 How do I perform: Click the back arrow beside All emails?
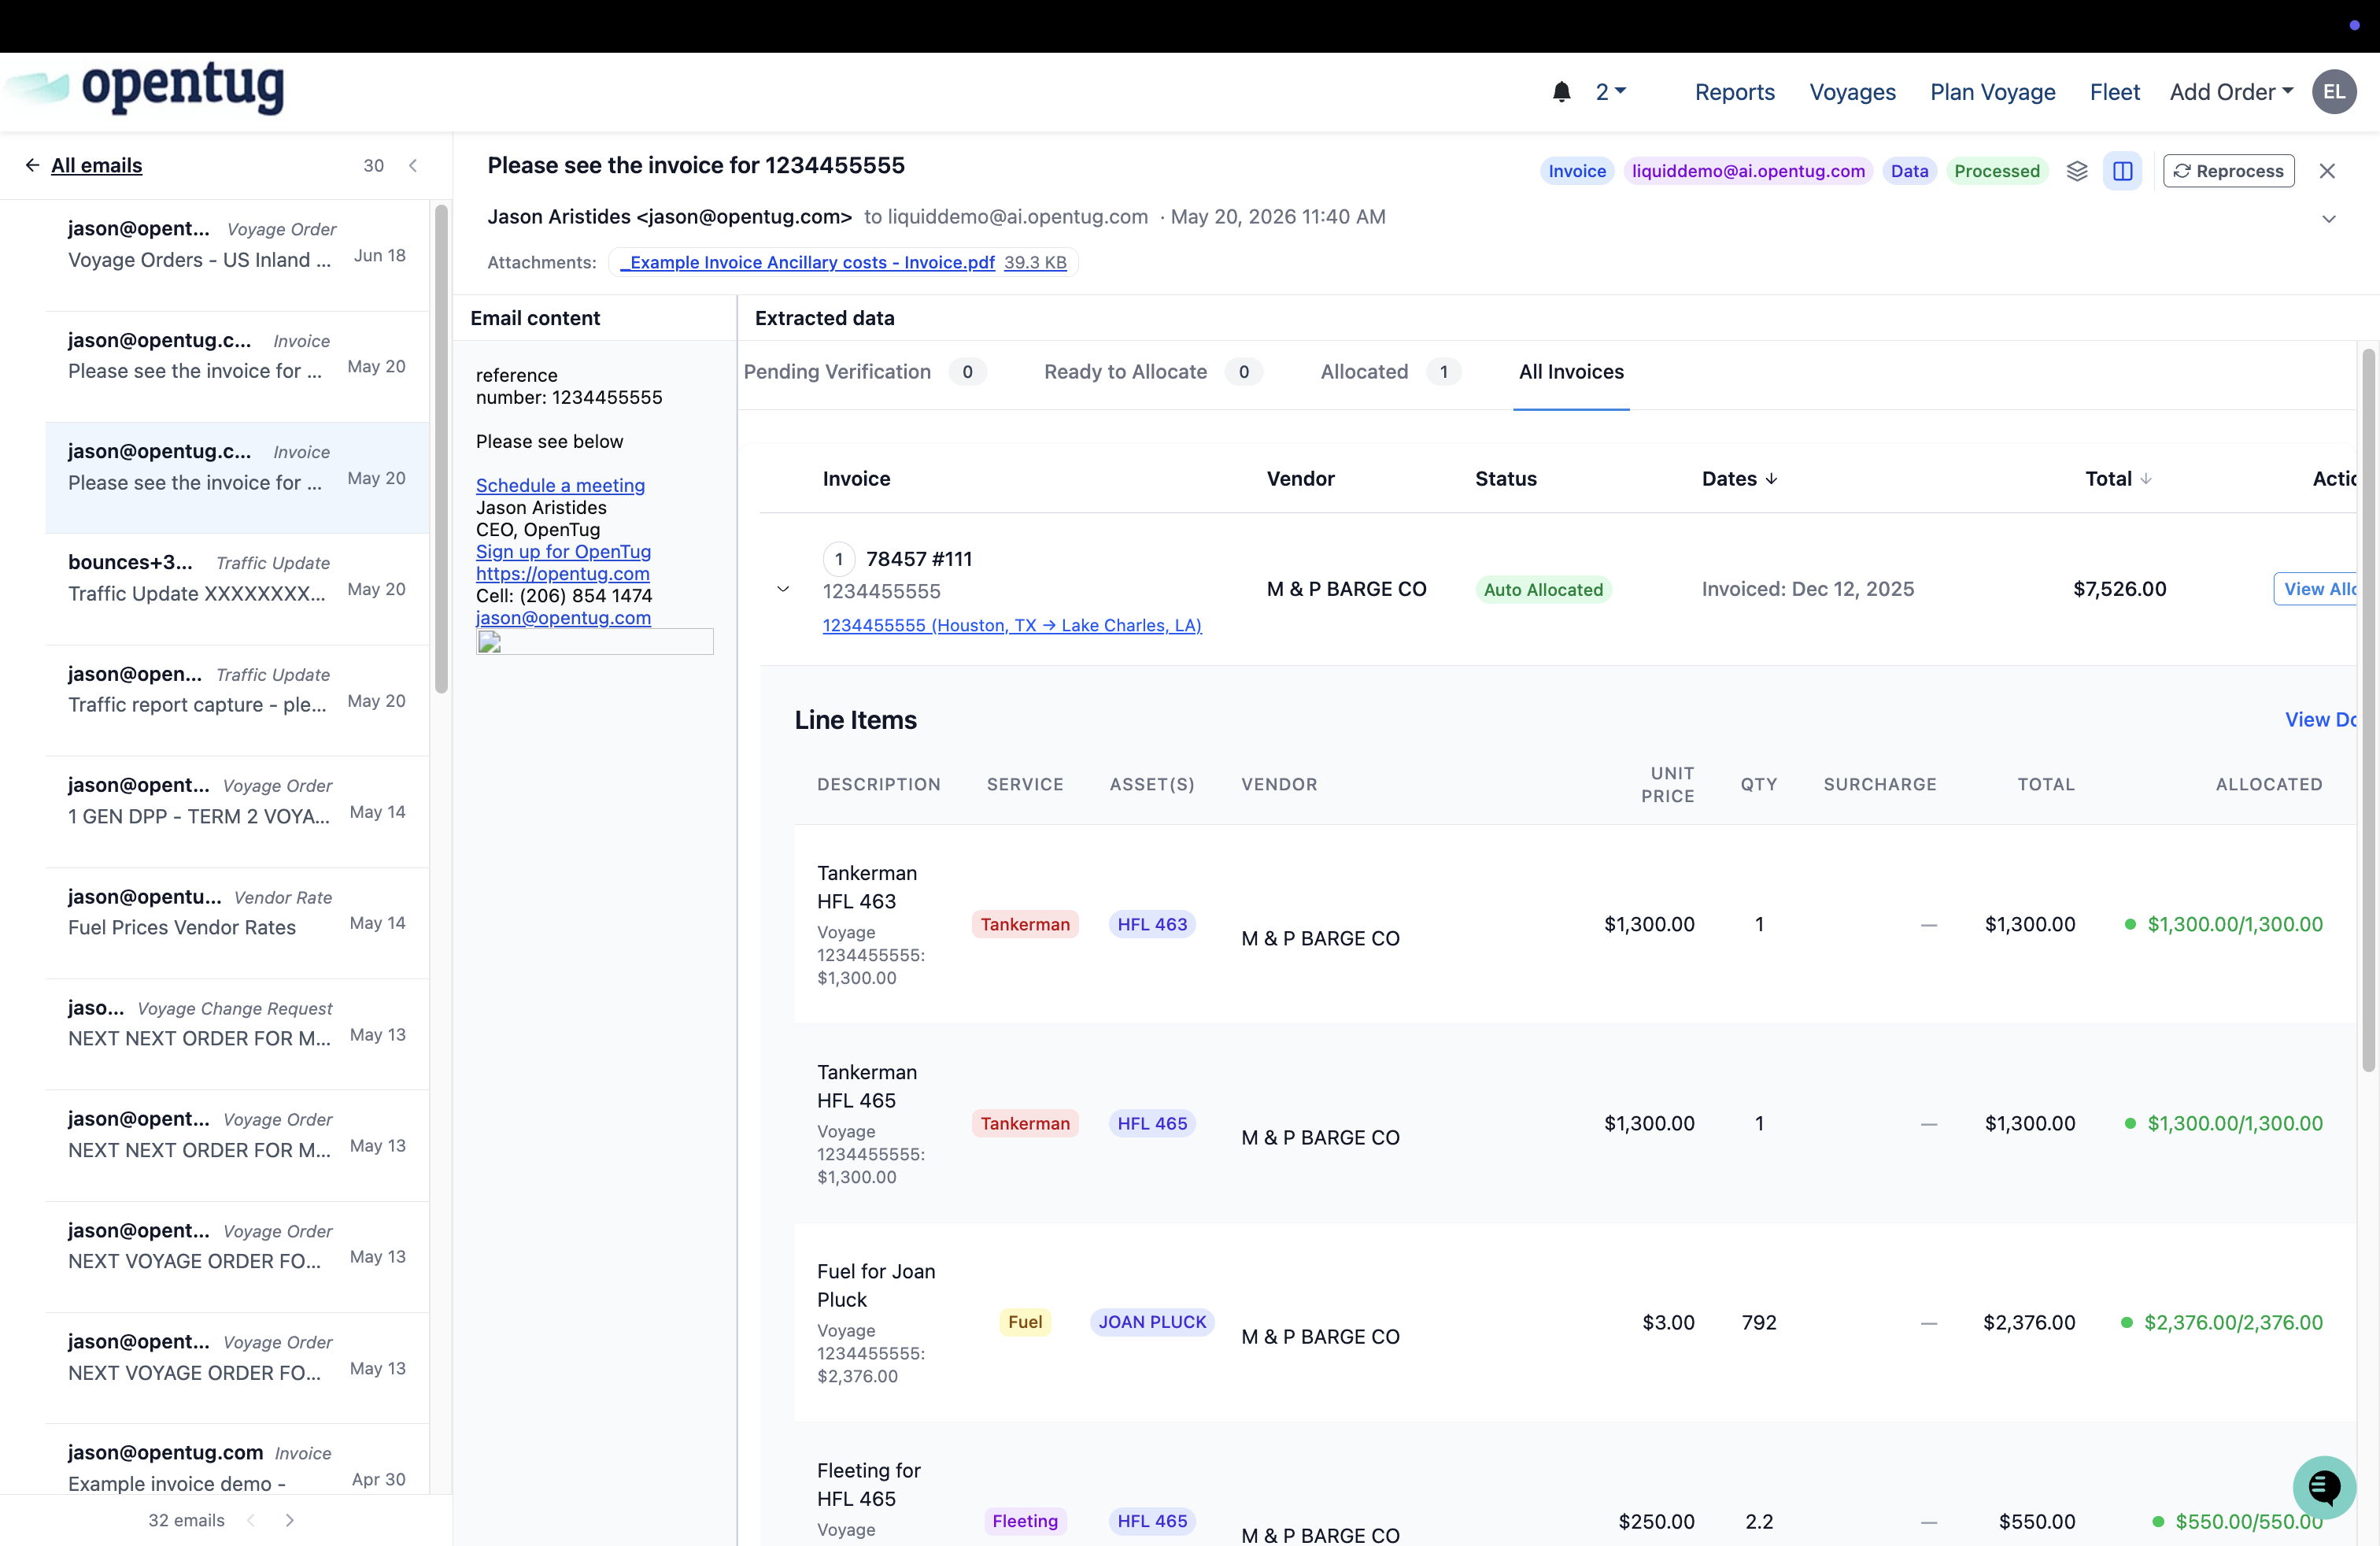point(32,165)
